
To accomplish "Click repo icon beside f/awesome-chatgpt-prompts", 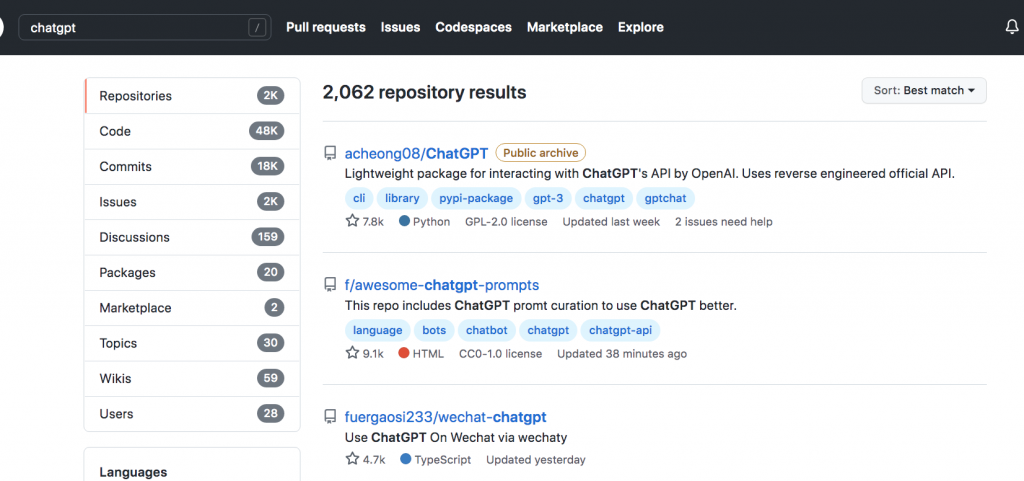I will pyautogui.click(x=330, y=285).
